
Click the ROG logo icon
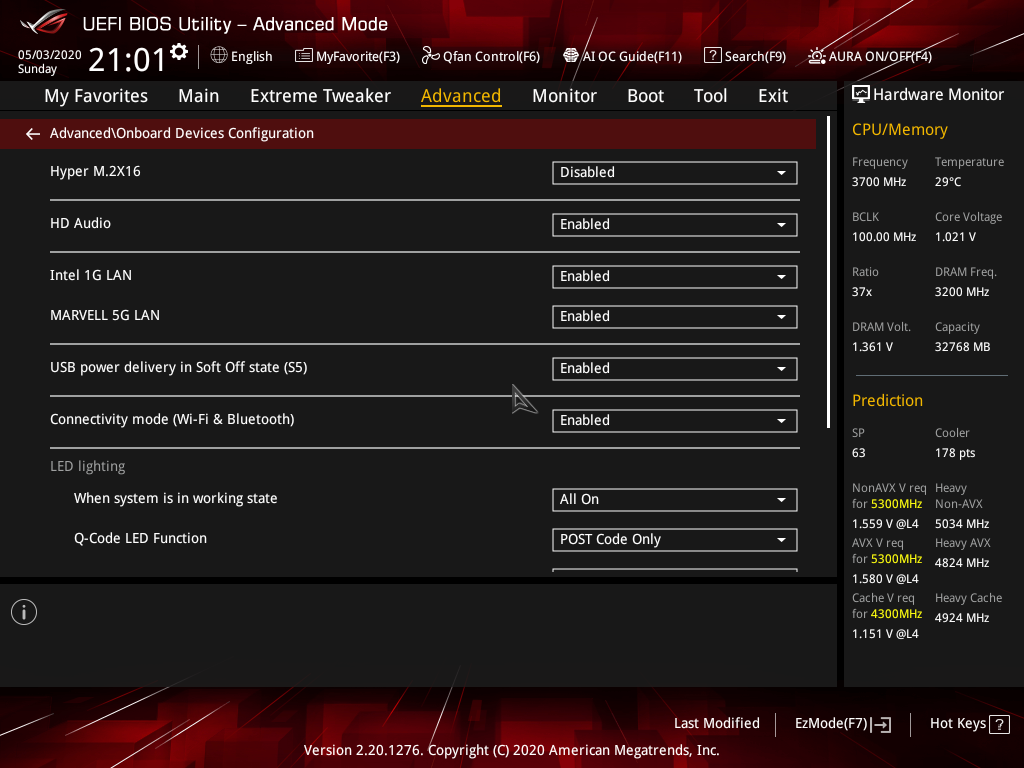pos(43,23)
